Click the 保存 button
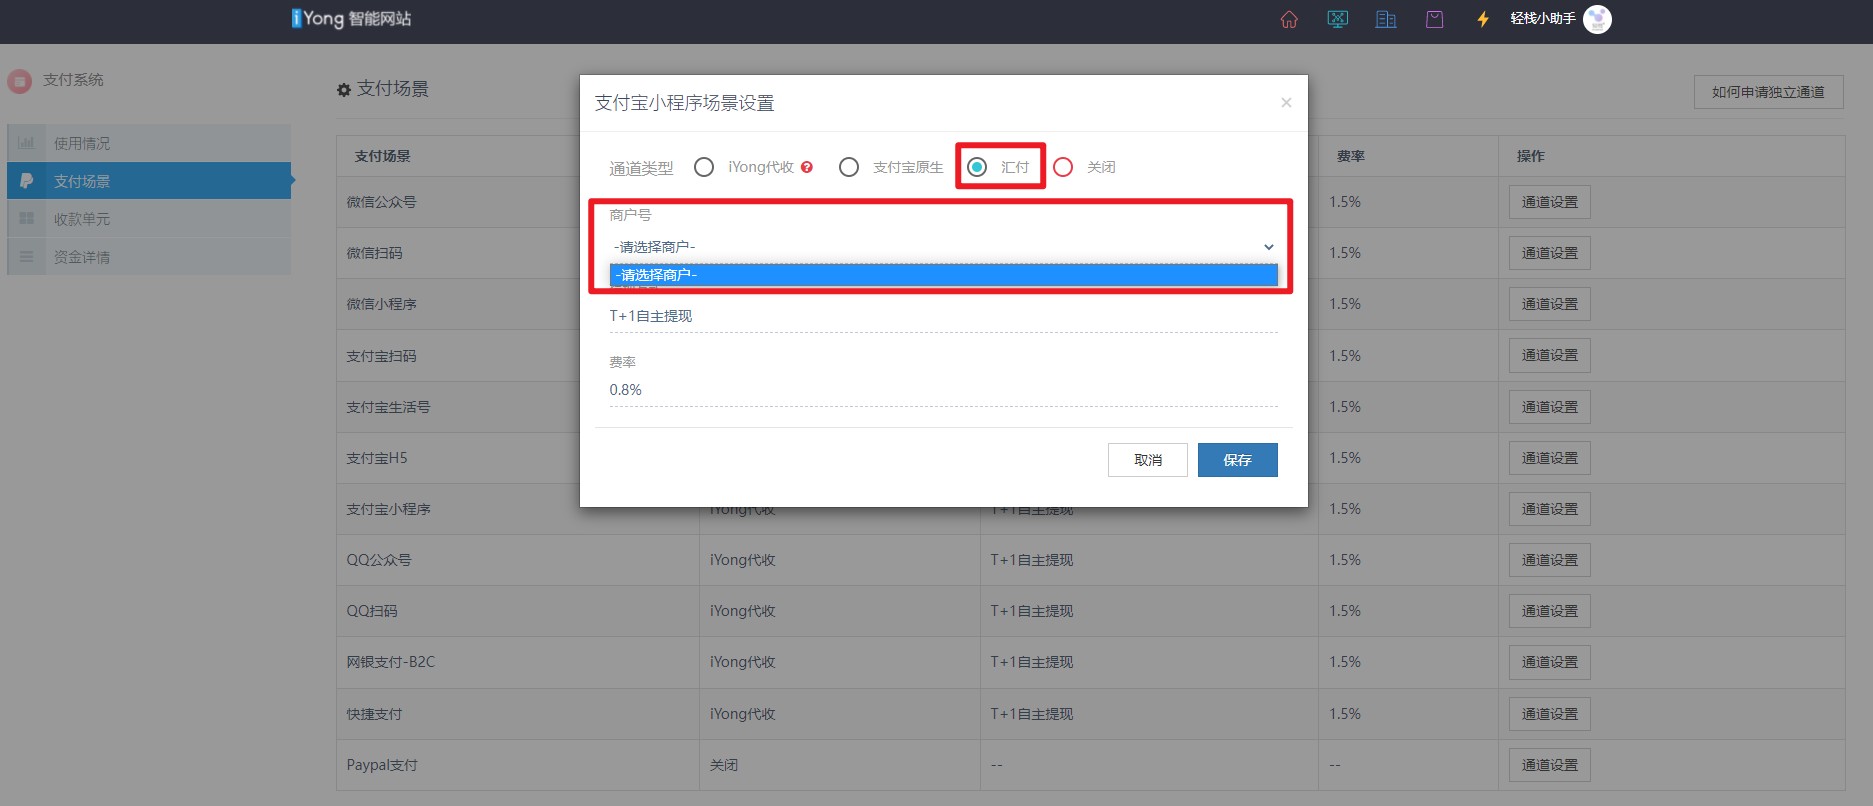The image size is (1873, 806). click(1238, 460)
